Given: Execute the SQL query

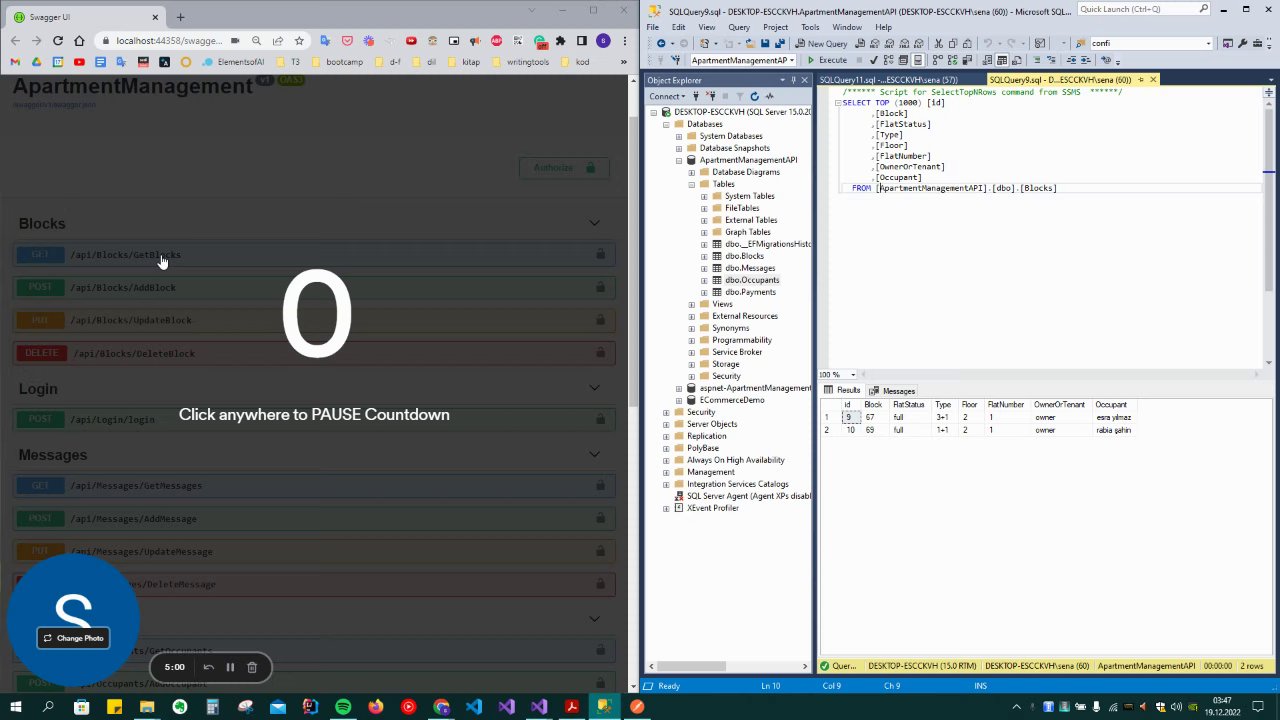Looking at the screenshot, I should tap(827, 60).
